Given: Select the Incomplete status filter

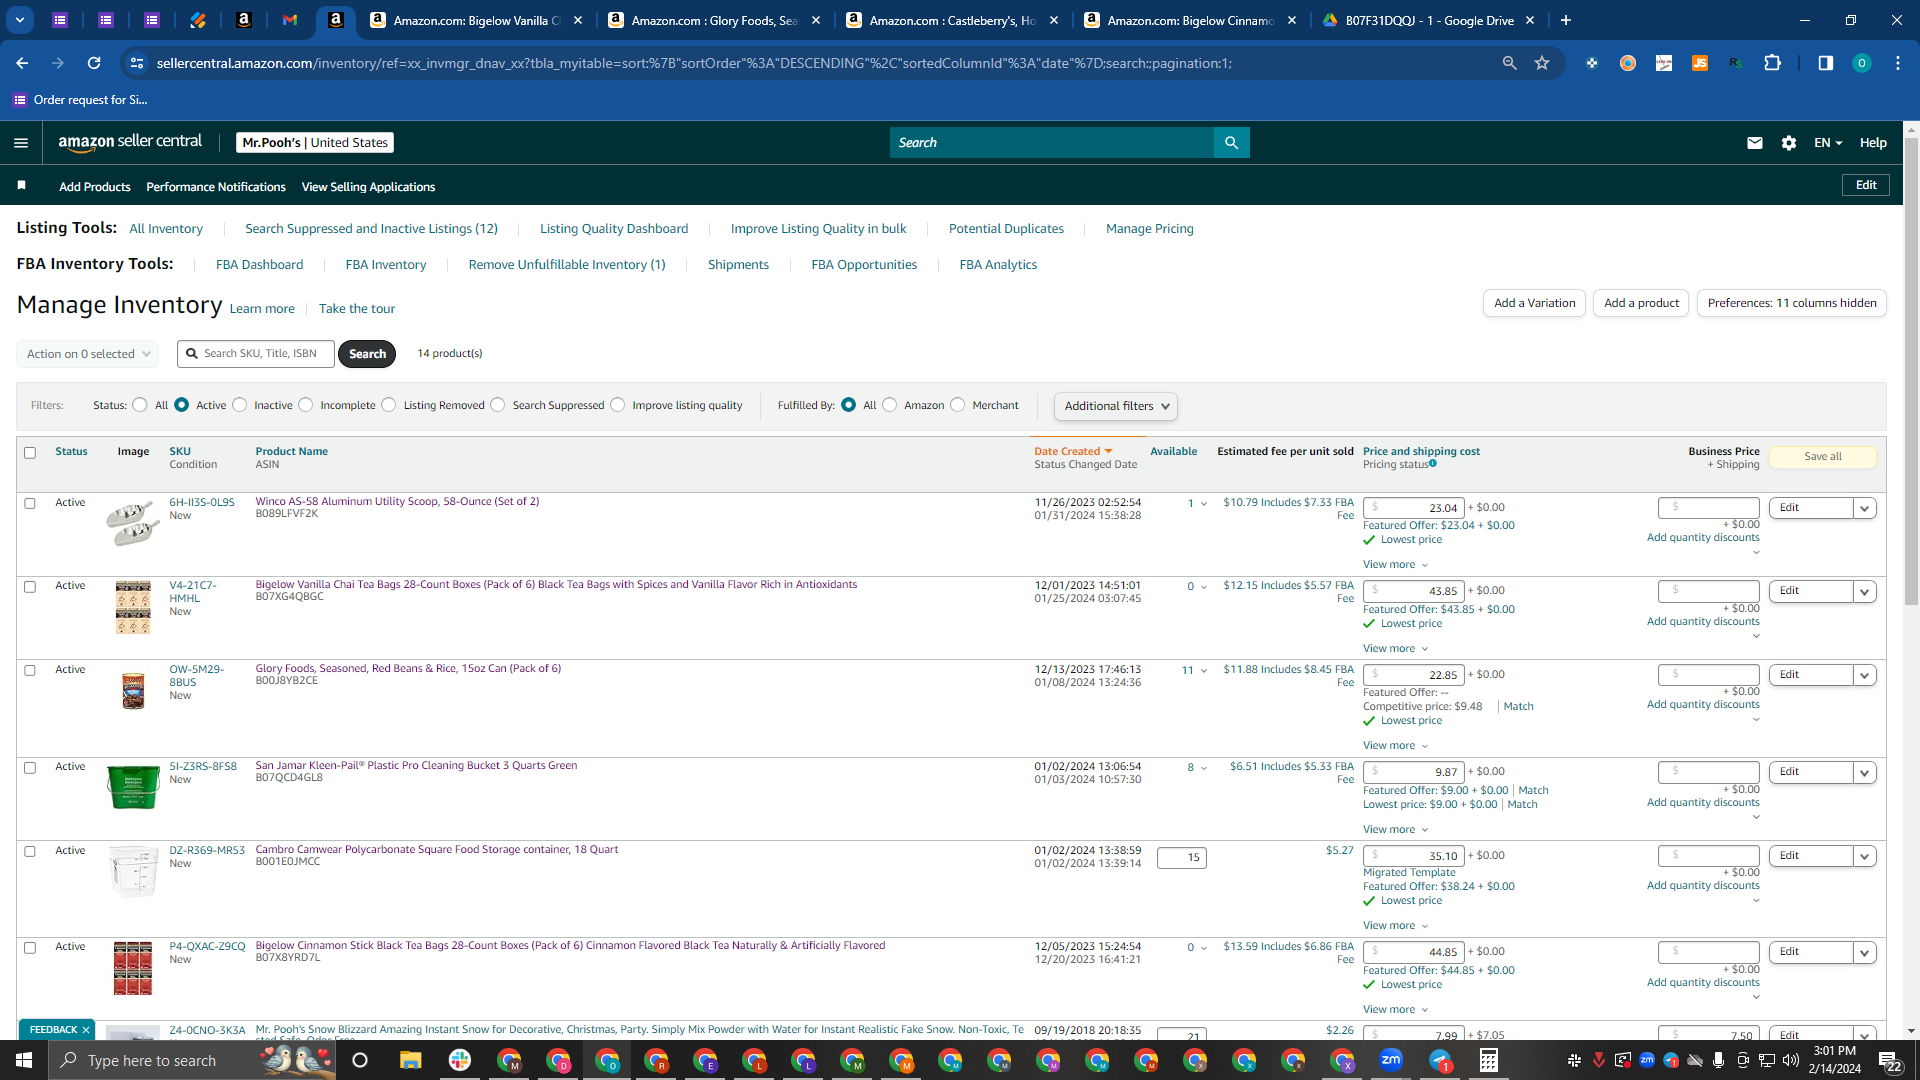Looking at the screenshot, I should point(306,405).
